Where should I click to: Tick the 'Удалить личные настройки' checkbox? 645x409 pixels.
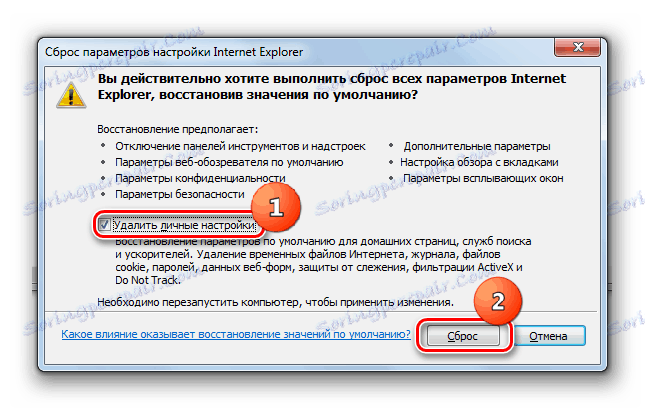coord(104,225)
